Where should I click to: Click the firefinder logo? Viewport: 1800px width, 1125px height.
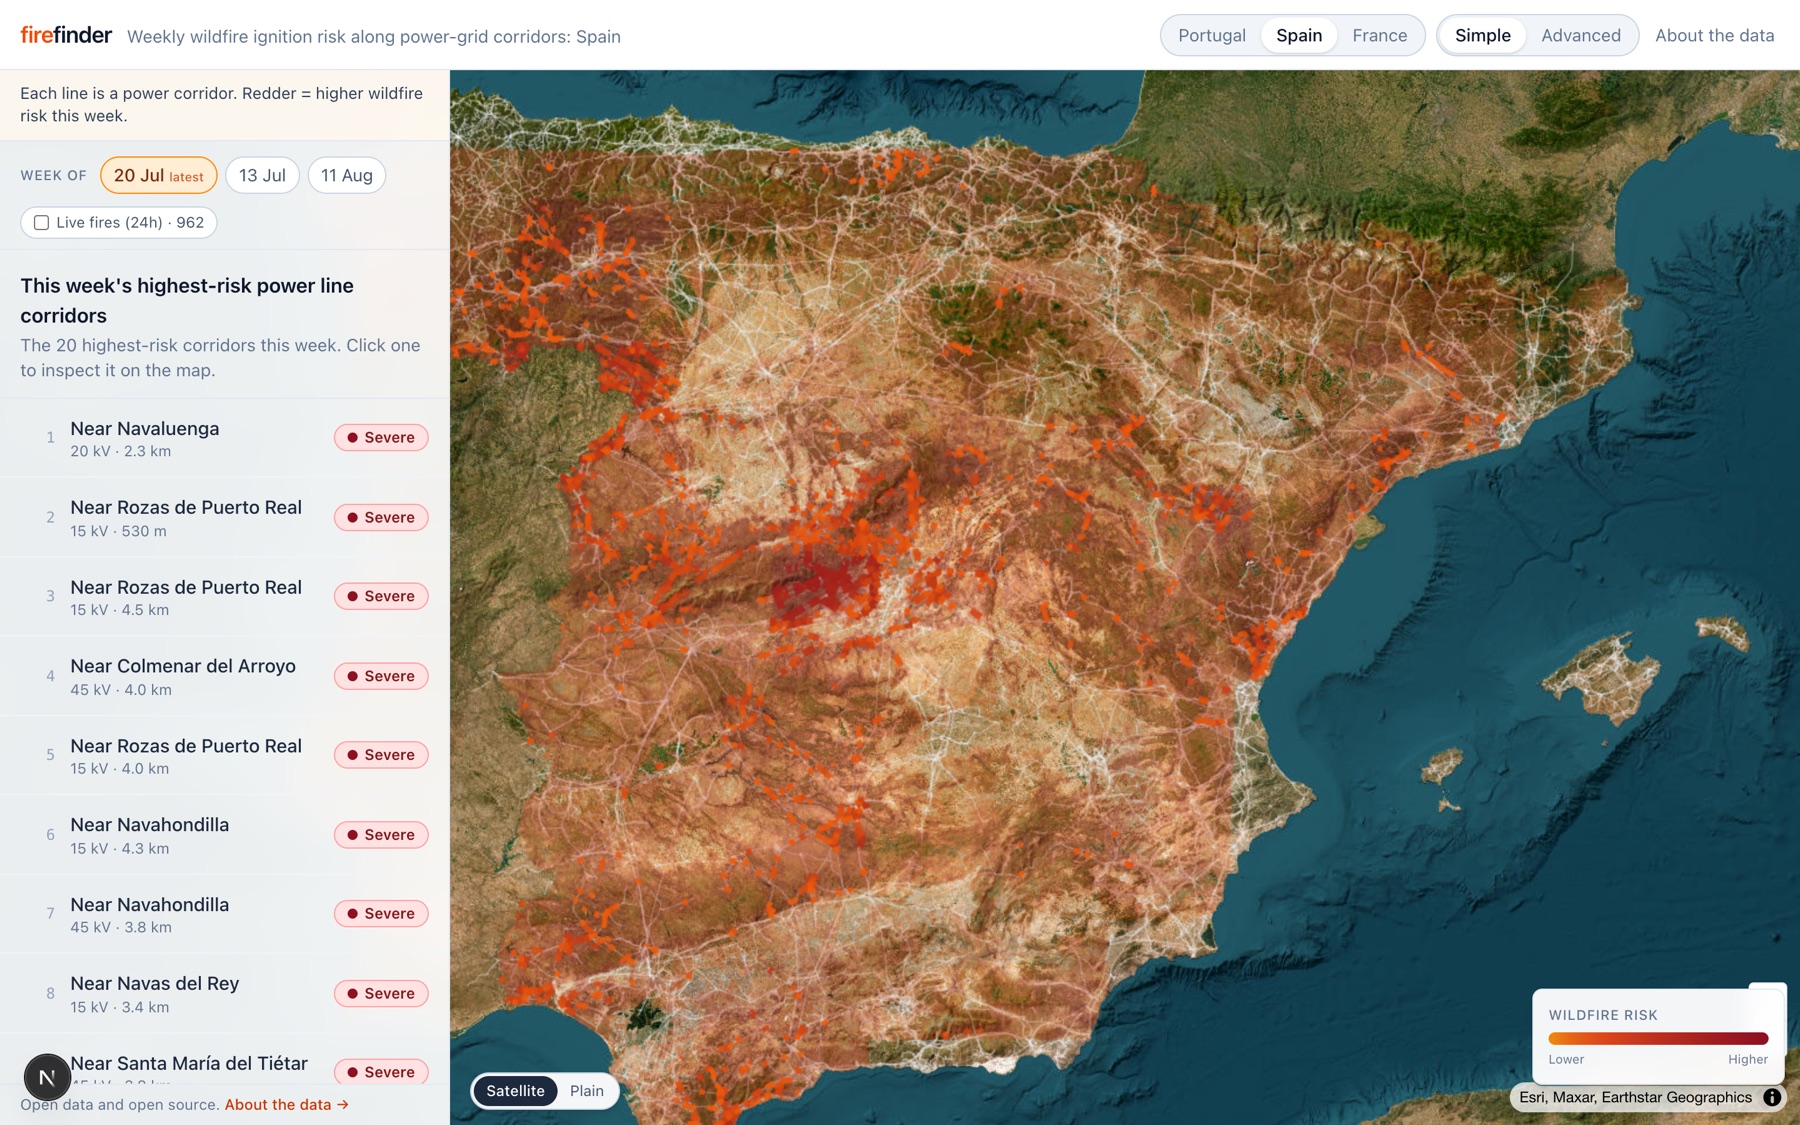click(66, 35)
